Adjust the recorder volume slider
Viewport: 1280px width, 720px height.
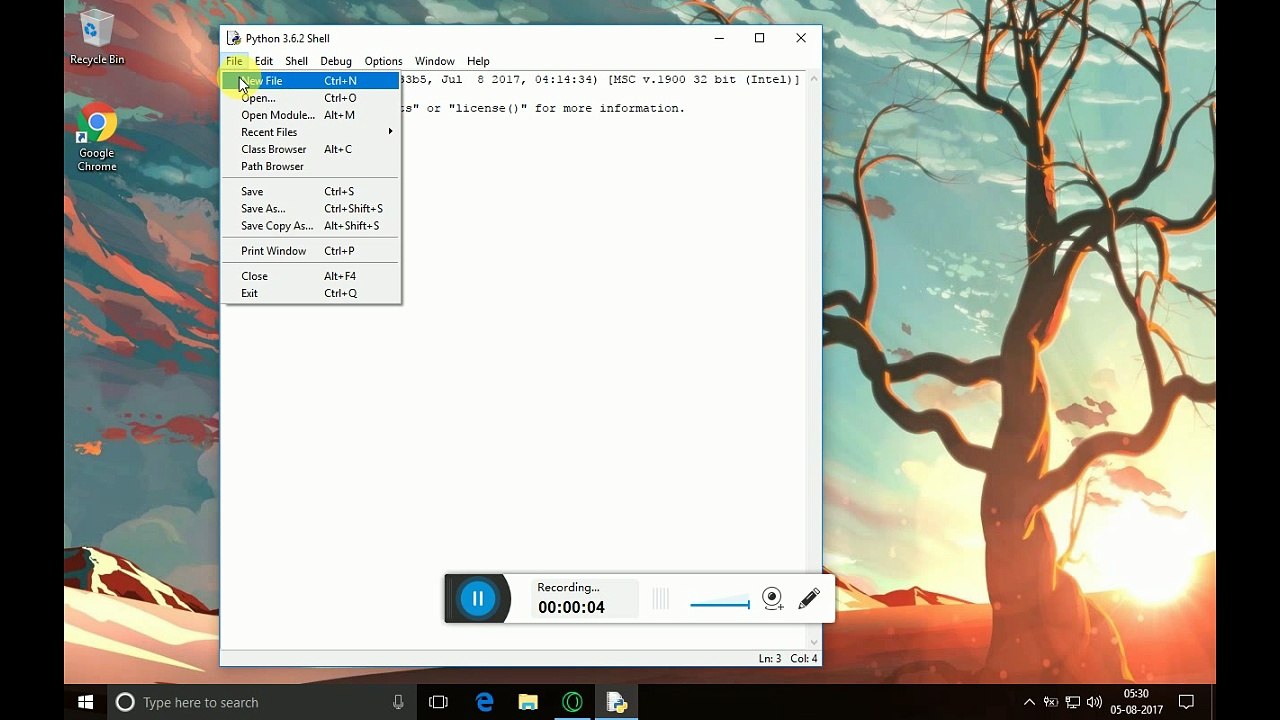[x=720, y=604]
